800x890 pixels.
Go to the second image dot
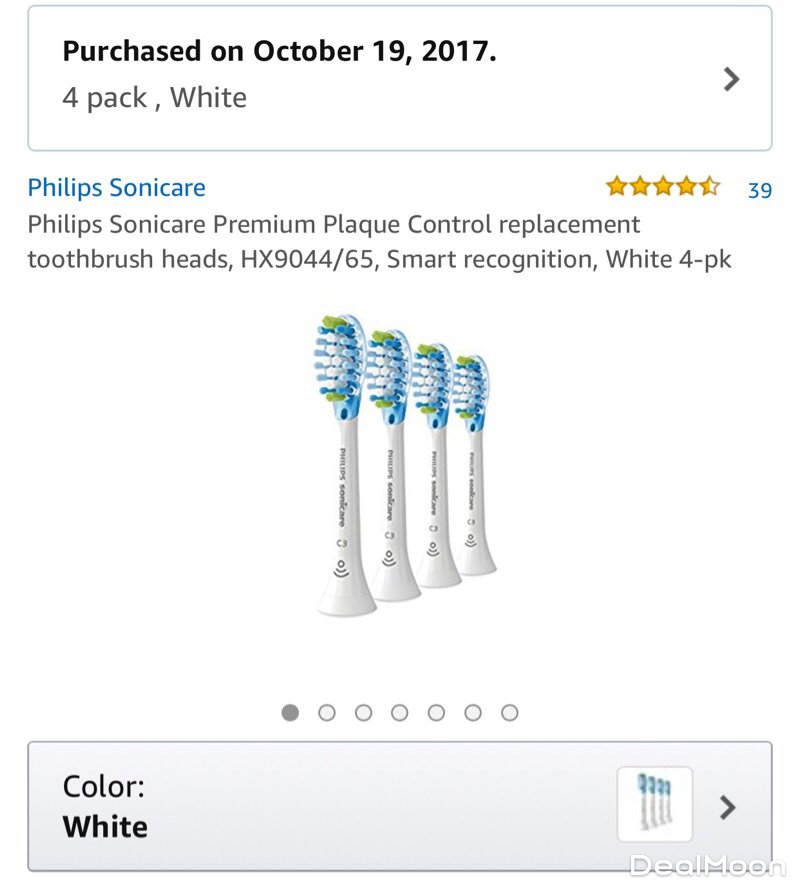tap(327, 713)
